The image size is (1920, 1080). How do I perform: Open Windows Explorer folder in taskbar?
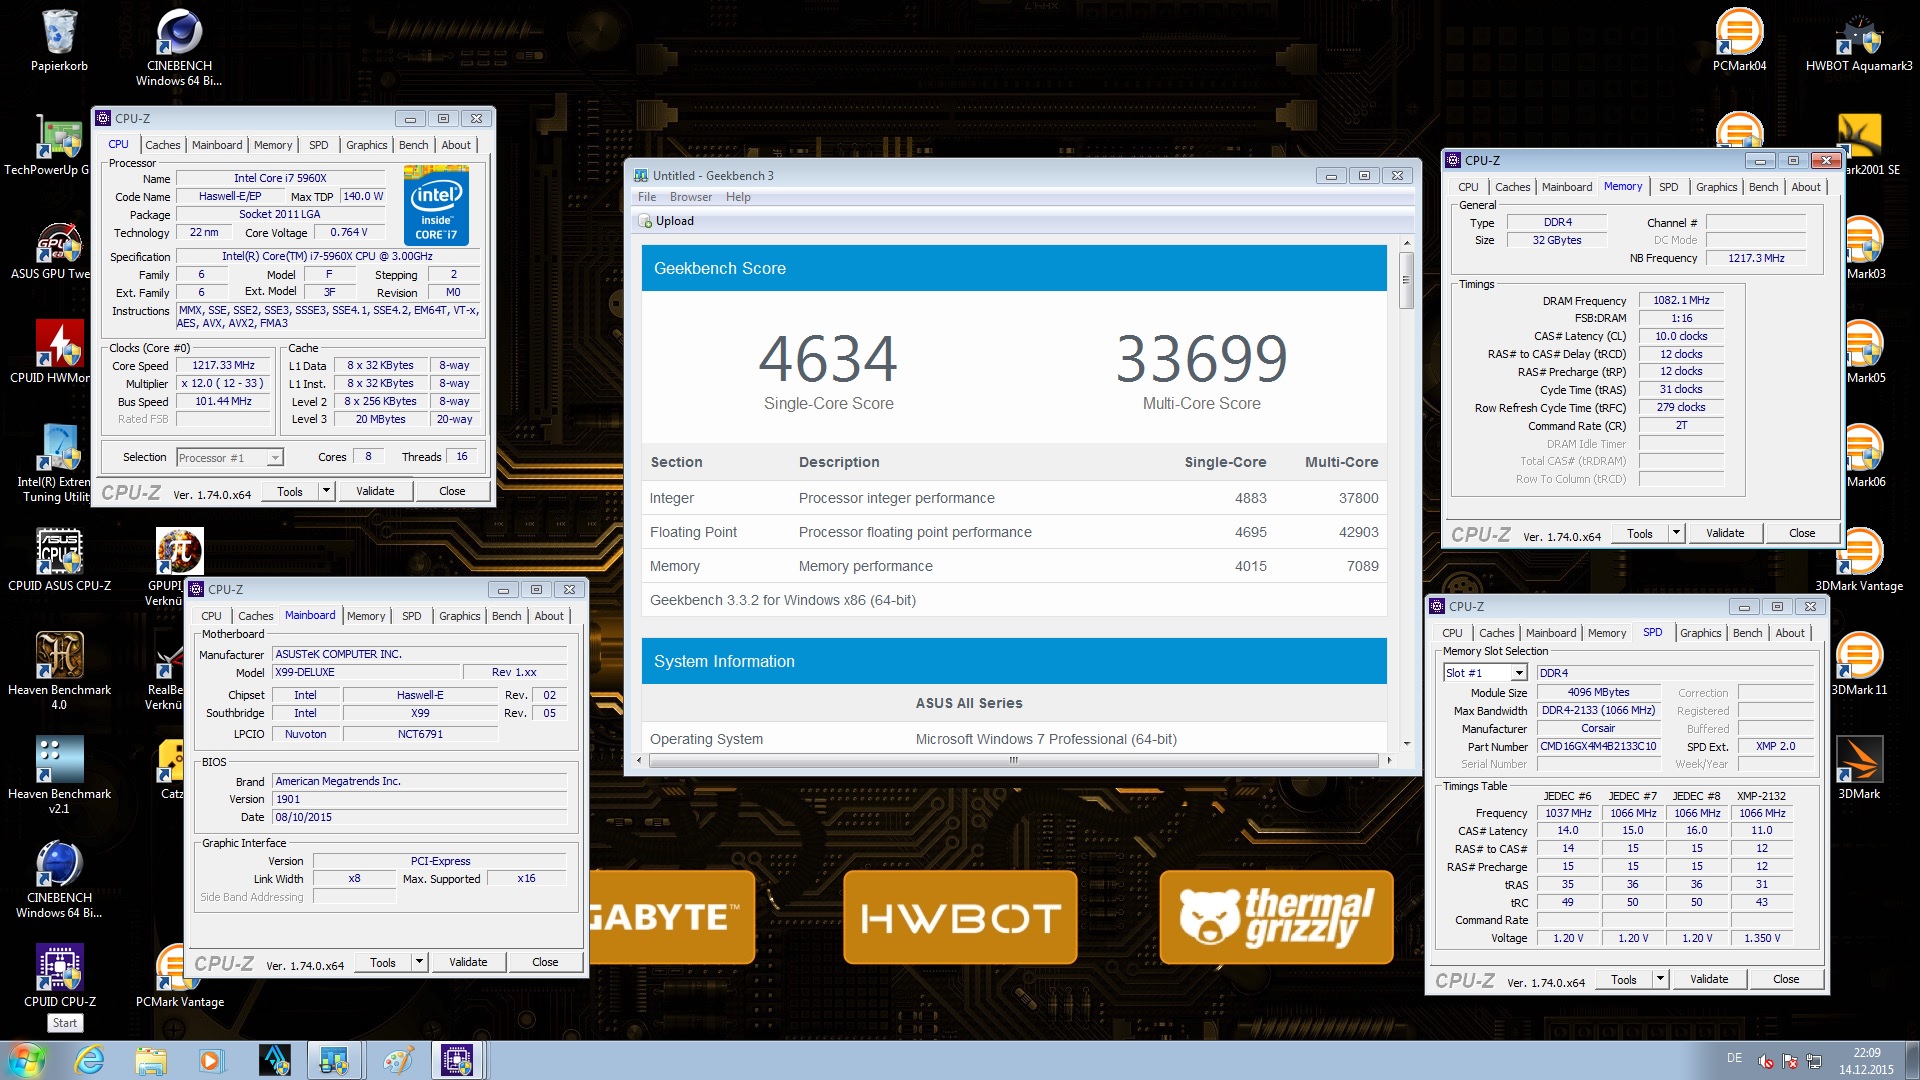[x=151, y=1060]
